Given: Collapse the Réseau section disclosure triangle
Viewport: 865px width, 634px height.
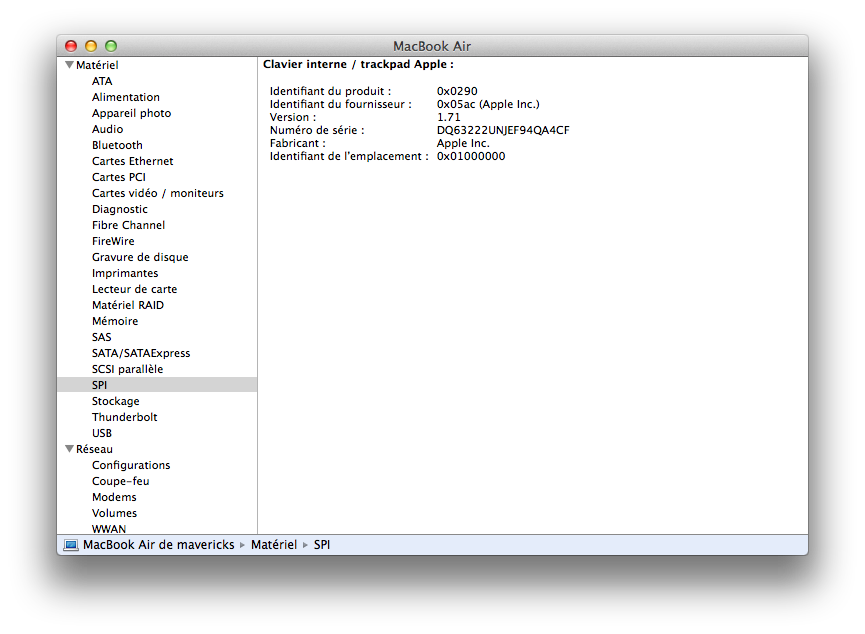Looking at the screenshot, I should [69, 449].
